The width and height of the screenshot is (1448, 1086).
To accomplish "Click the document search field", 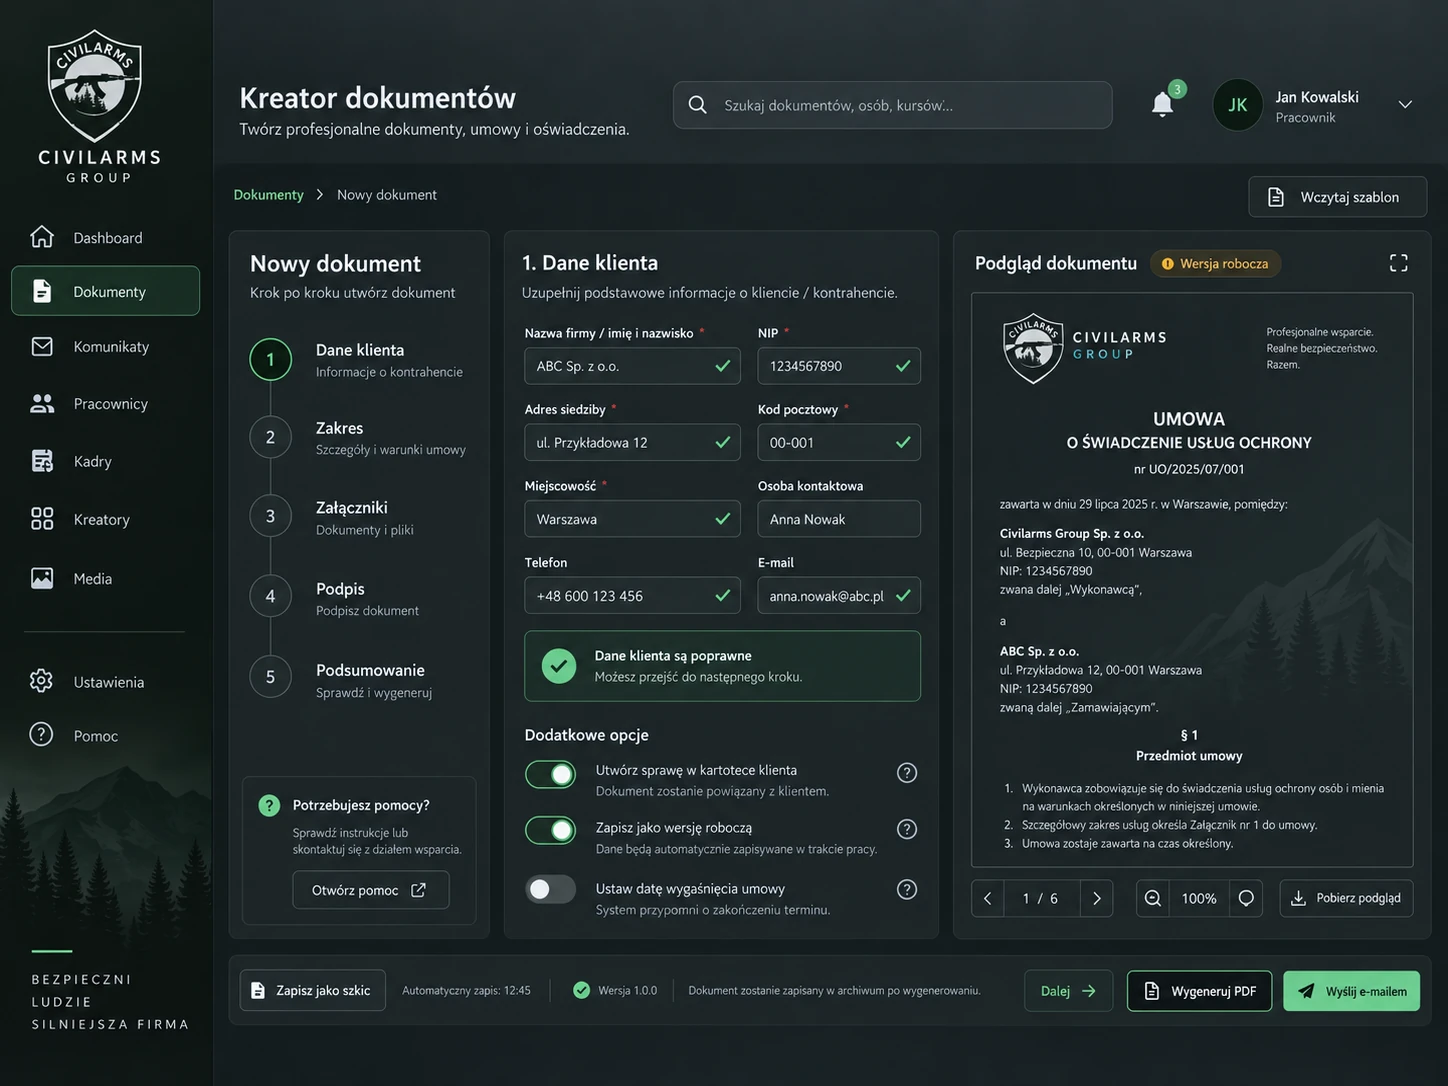I will coord(892,105).
